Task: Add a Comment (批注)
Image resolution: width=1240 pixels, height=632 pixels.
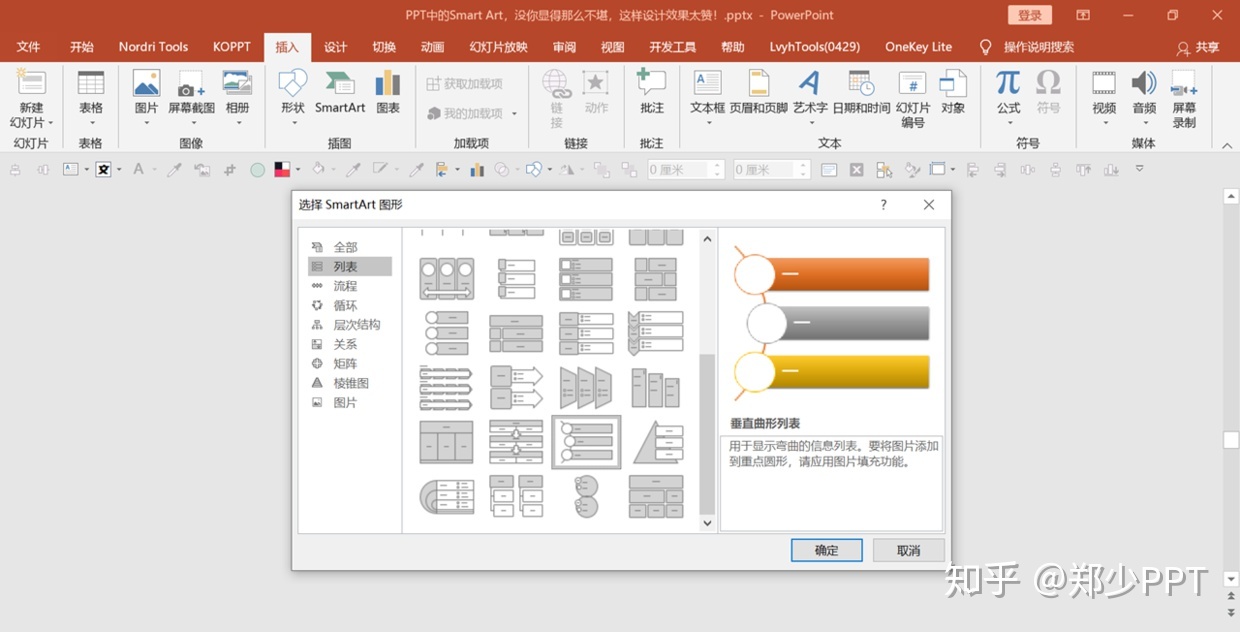Action: 652,92
